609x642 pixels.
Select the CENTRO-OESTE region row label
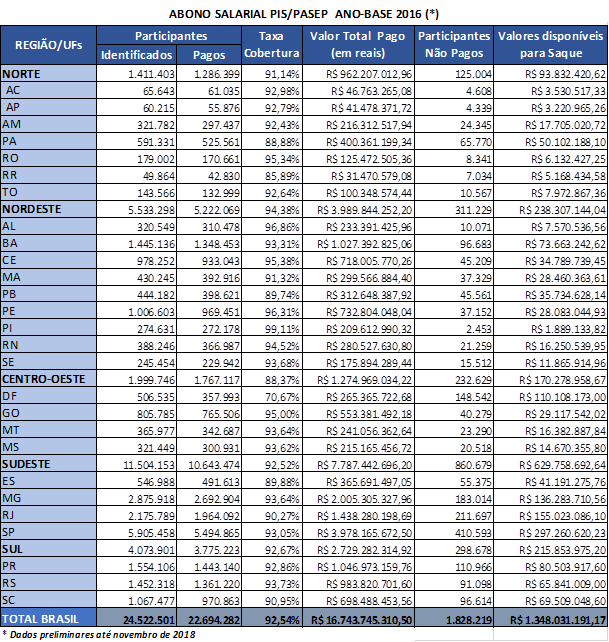[42, 379]
